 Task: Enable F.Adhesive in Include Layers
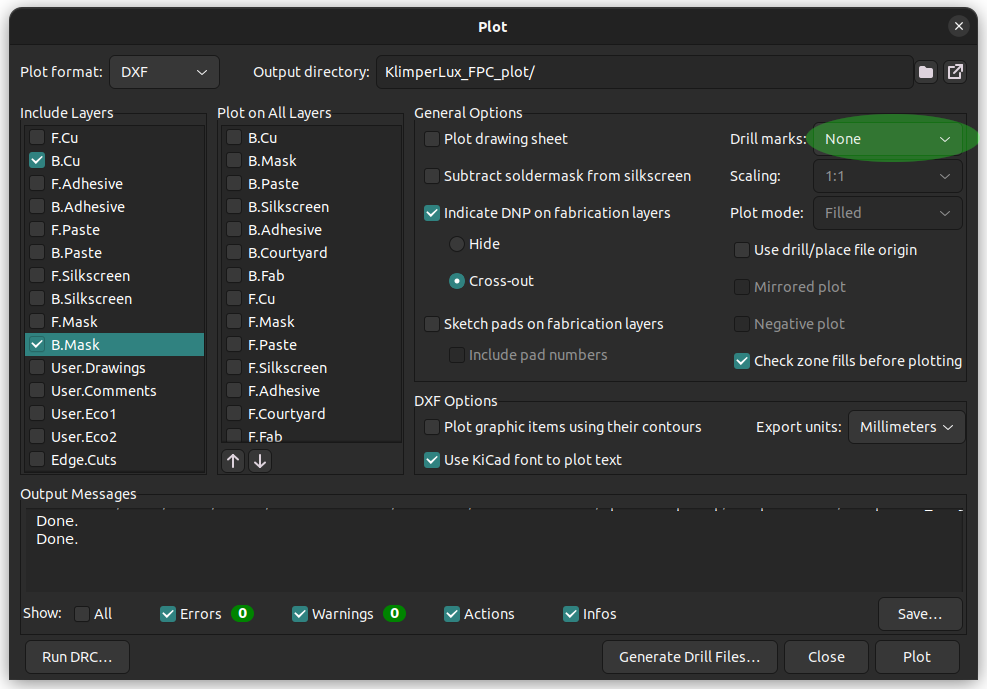tap(37, 184)
